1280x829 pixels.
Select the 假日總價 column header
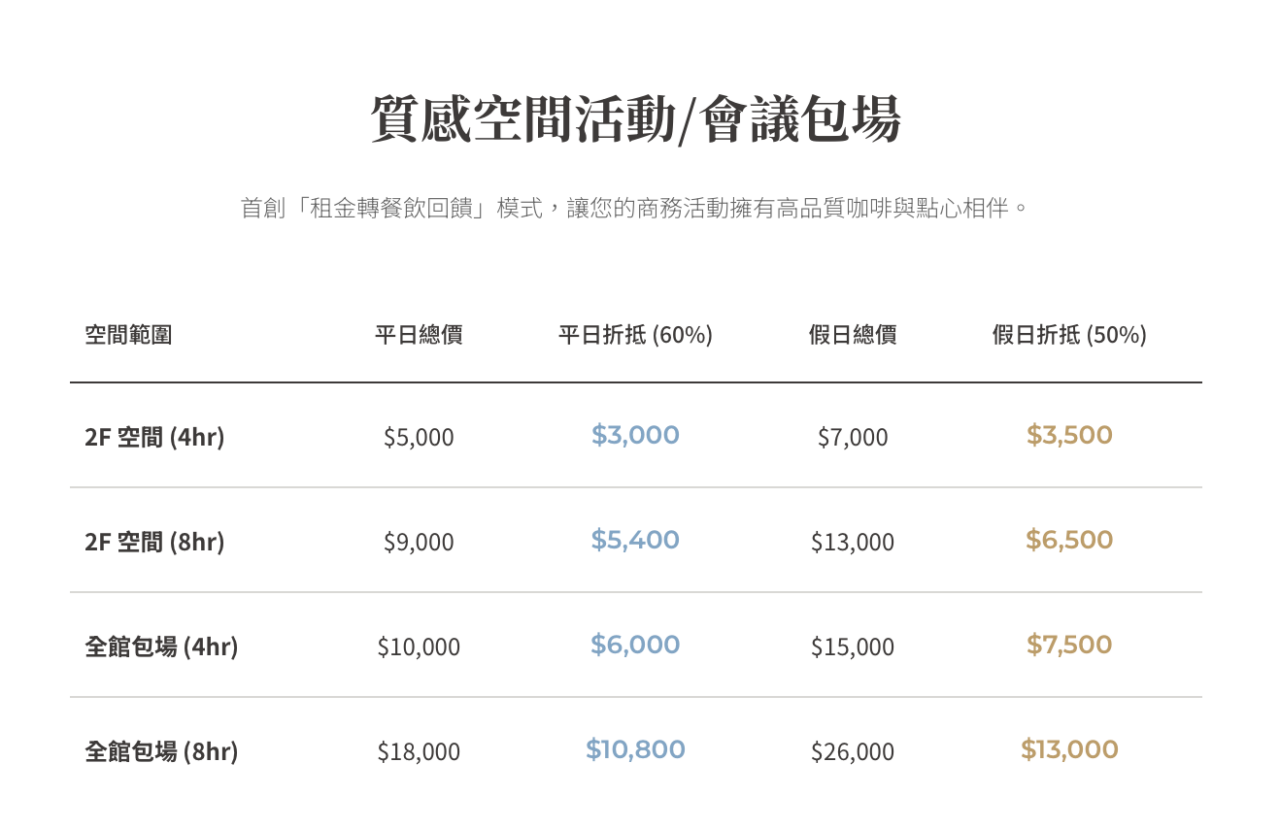pos(852,335)
